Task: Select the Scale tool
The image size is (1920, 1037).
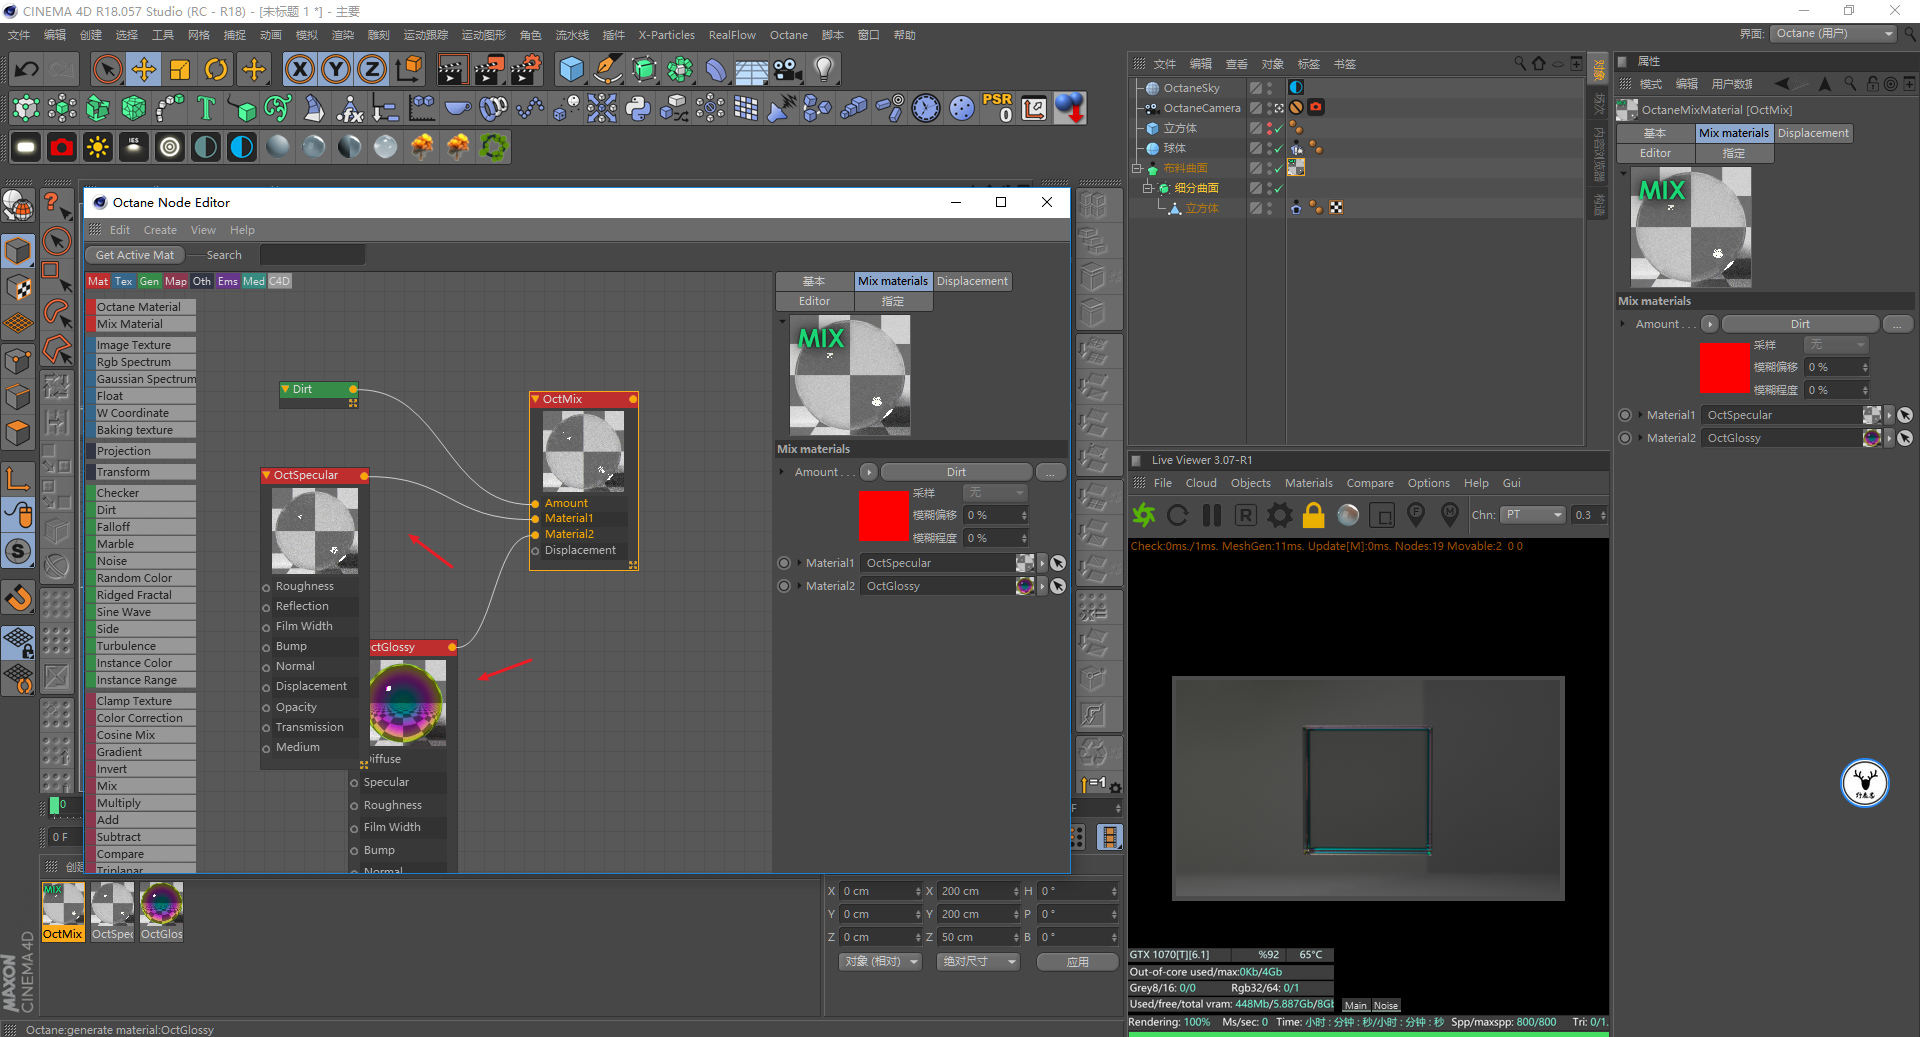Action: [180, 70]
